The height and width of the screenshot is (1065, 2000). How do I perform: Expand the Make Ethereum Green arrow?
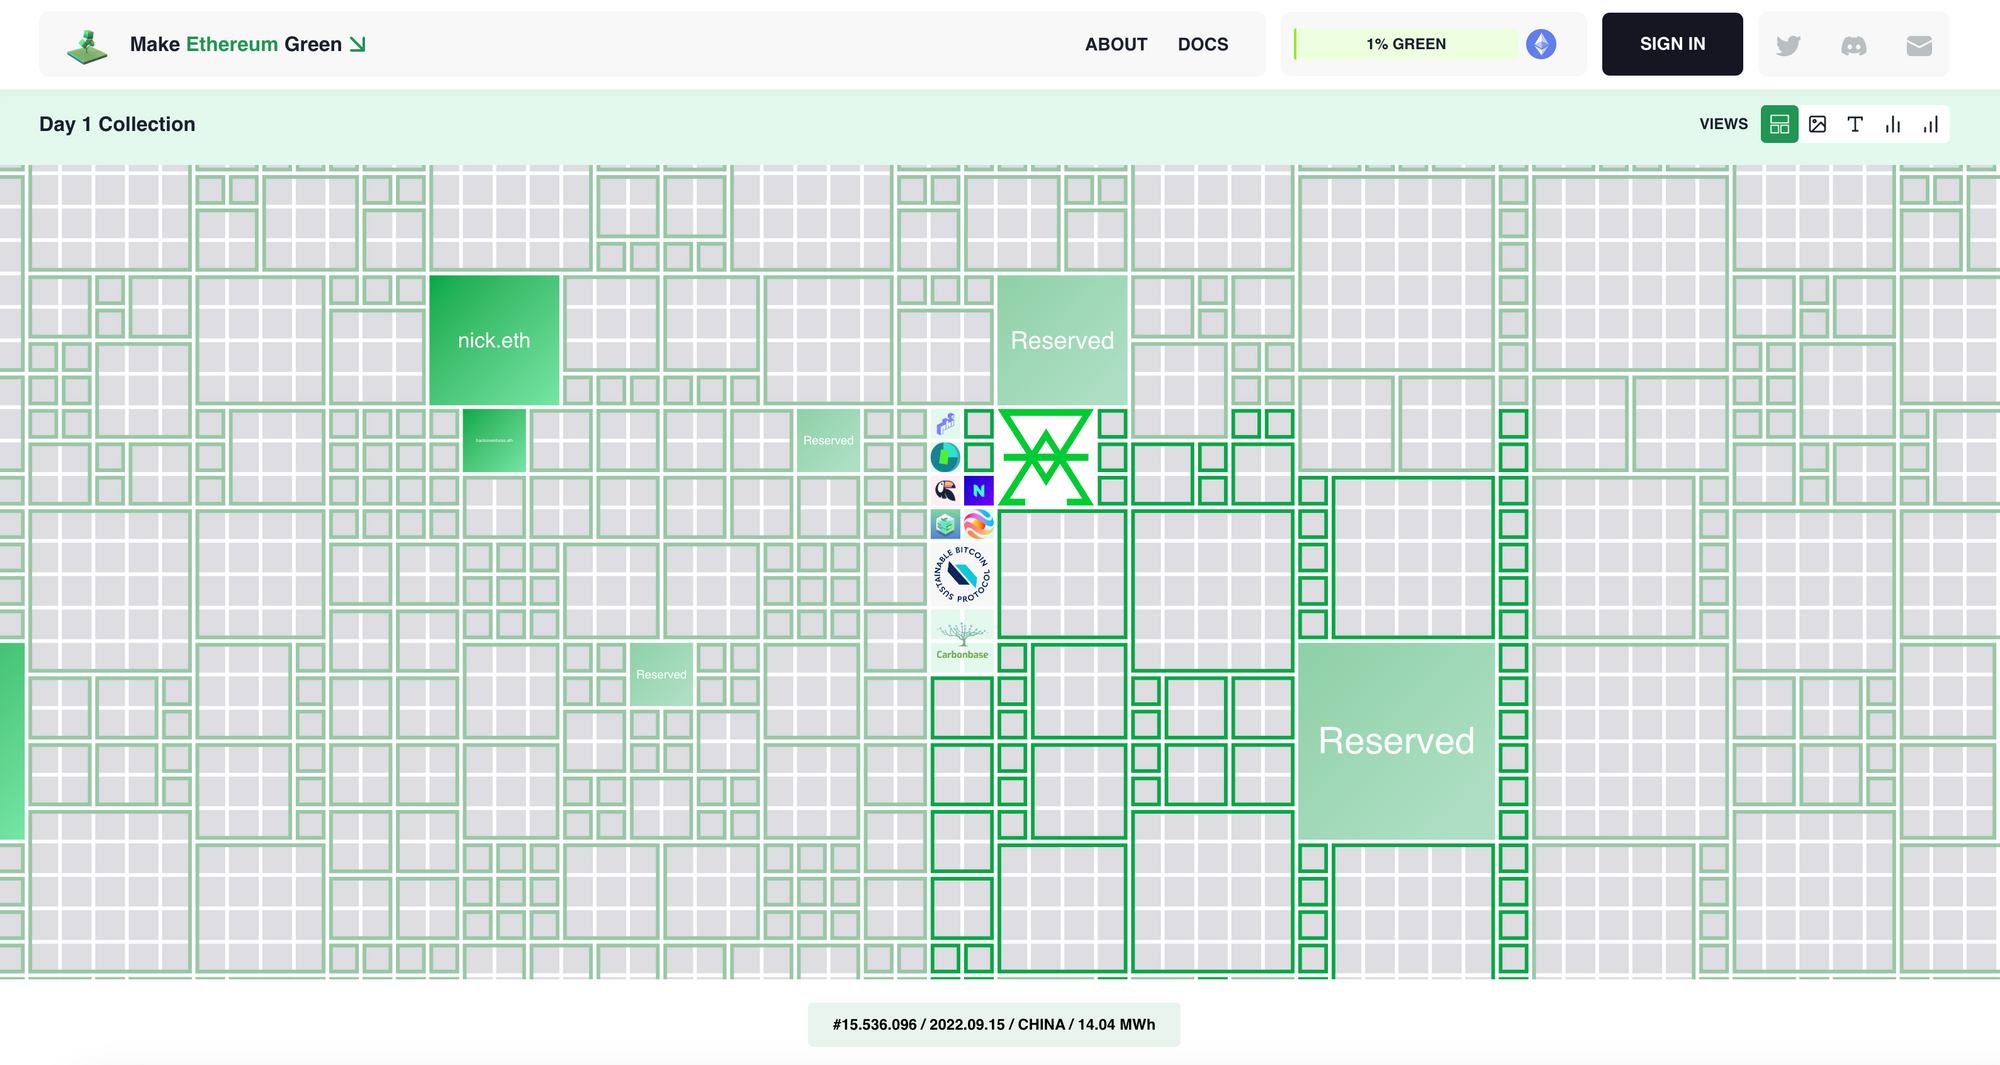point(357,44)
